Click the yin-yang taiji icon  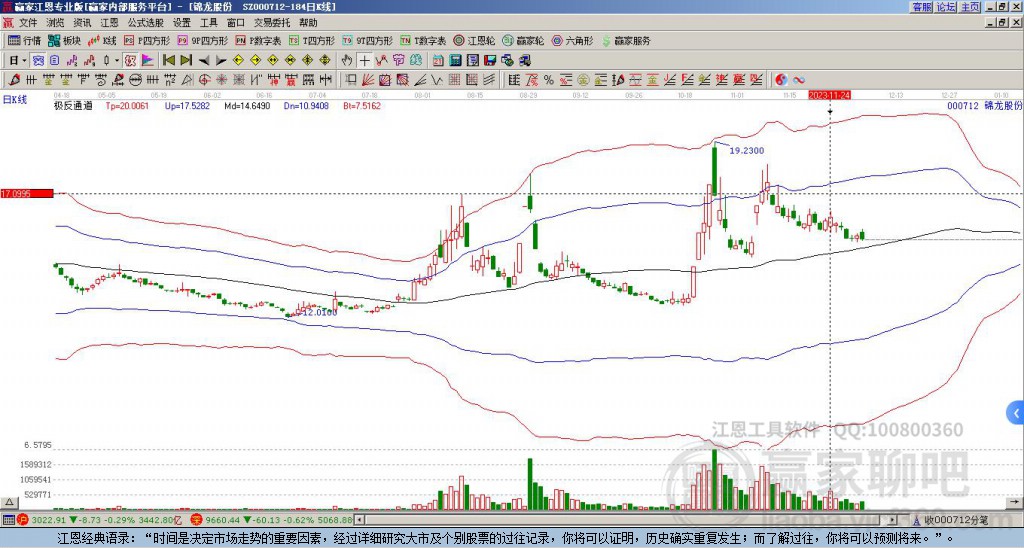coord(781,80)
